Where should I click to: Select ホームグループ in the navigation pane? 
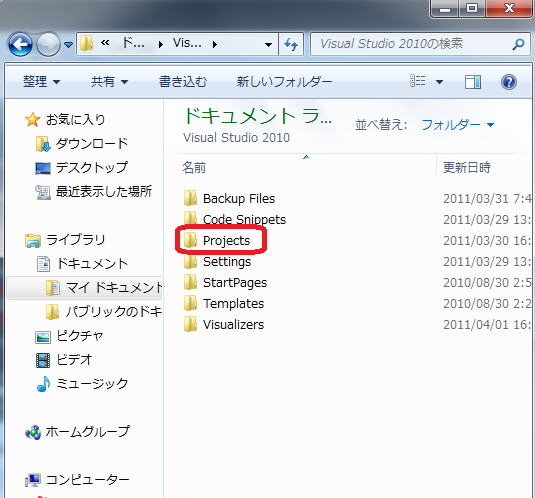(x=88, y=432)
